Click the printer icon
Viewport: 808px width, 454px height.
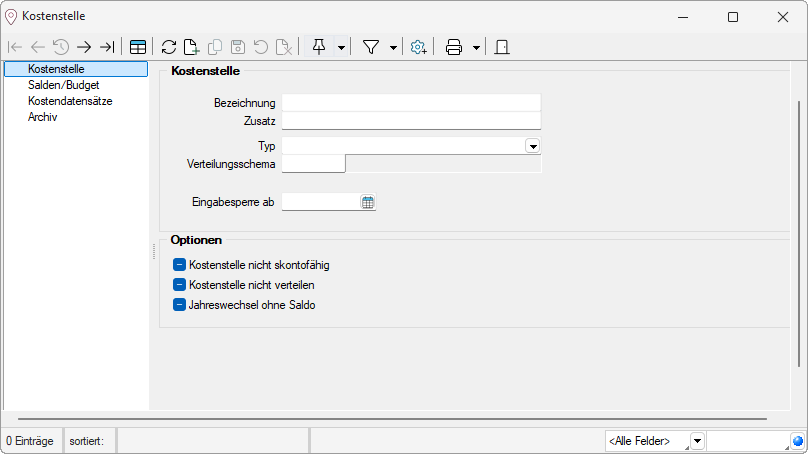coord(454,47)
